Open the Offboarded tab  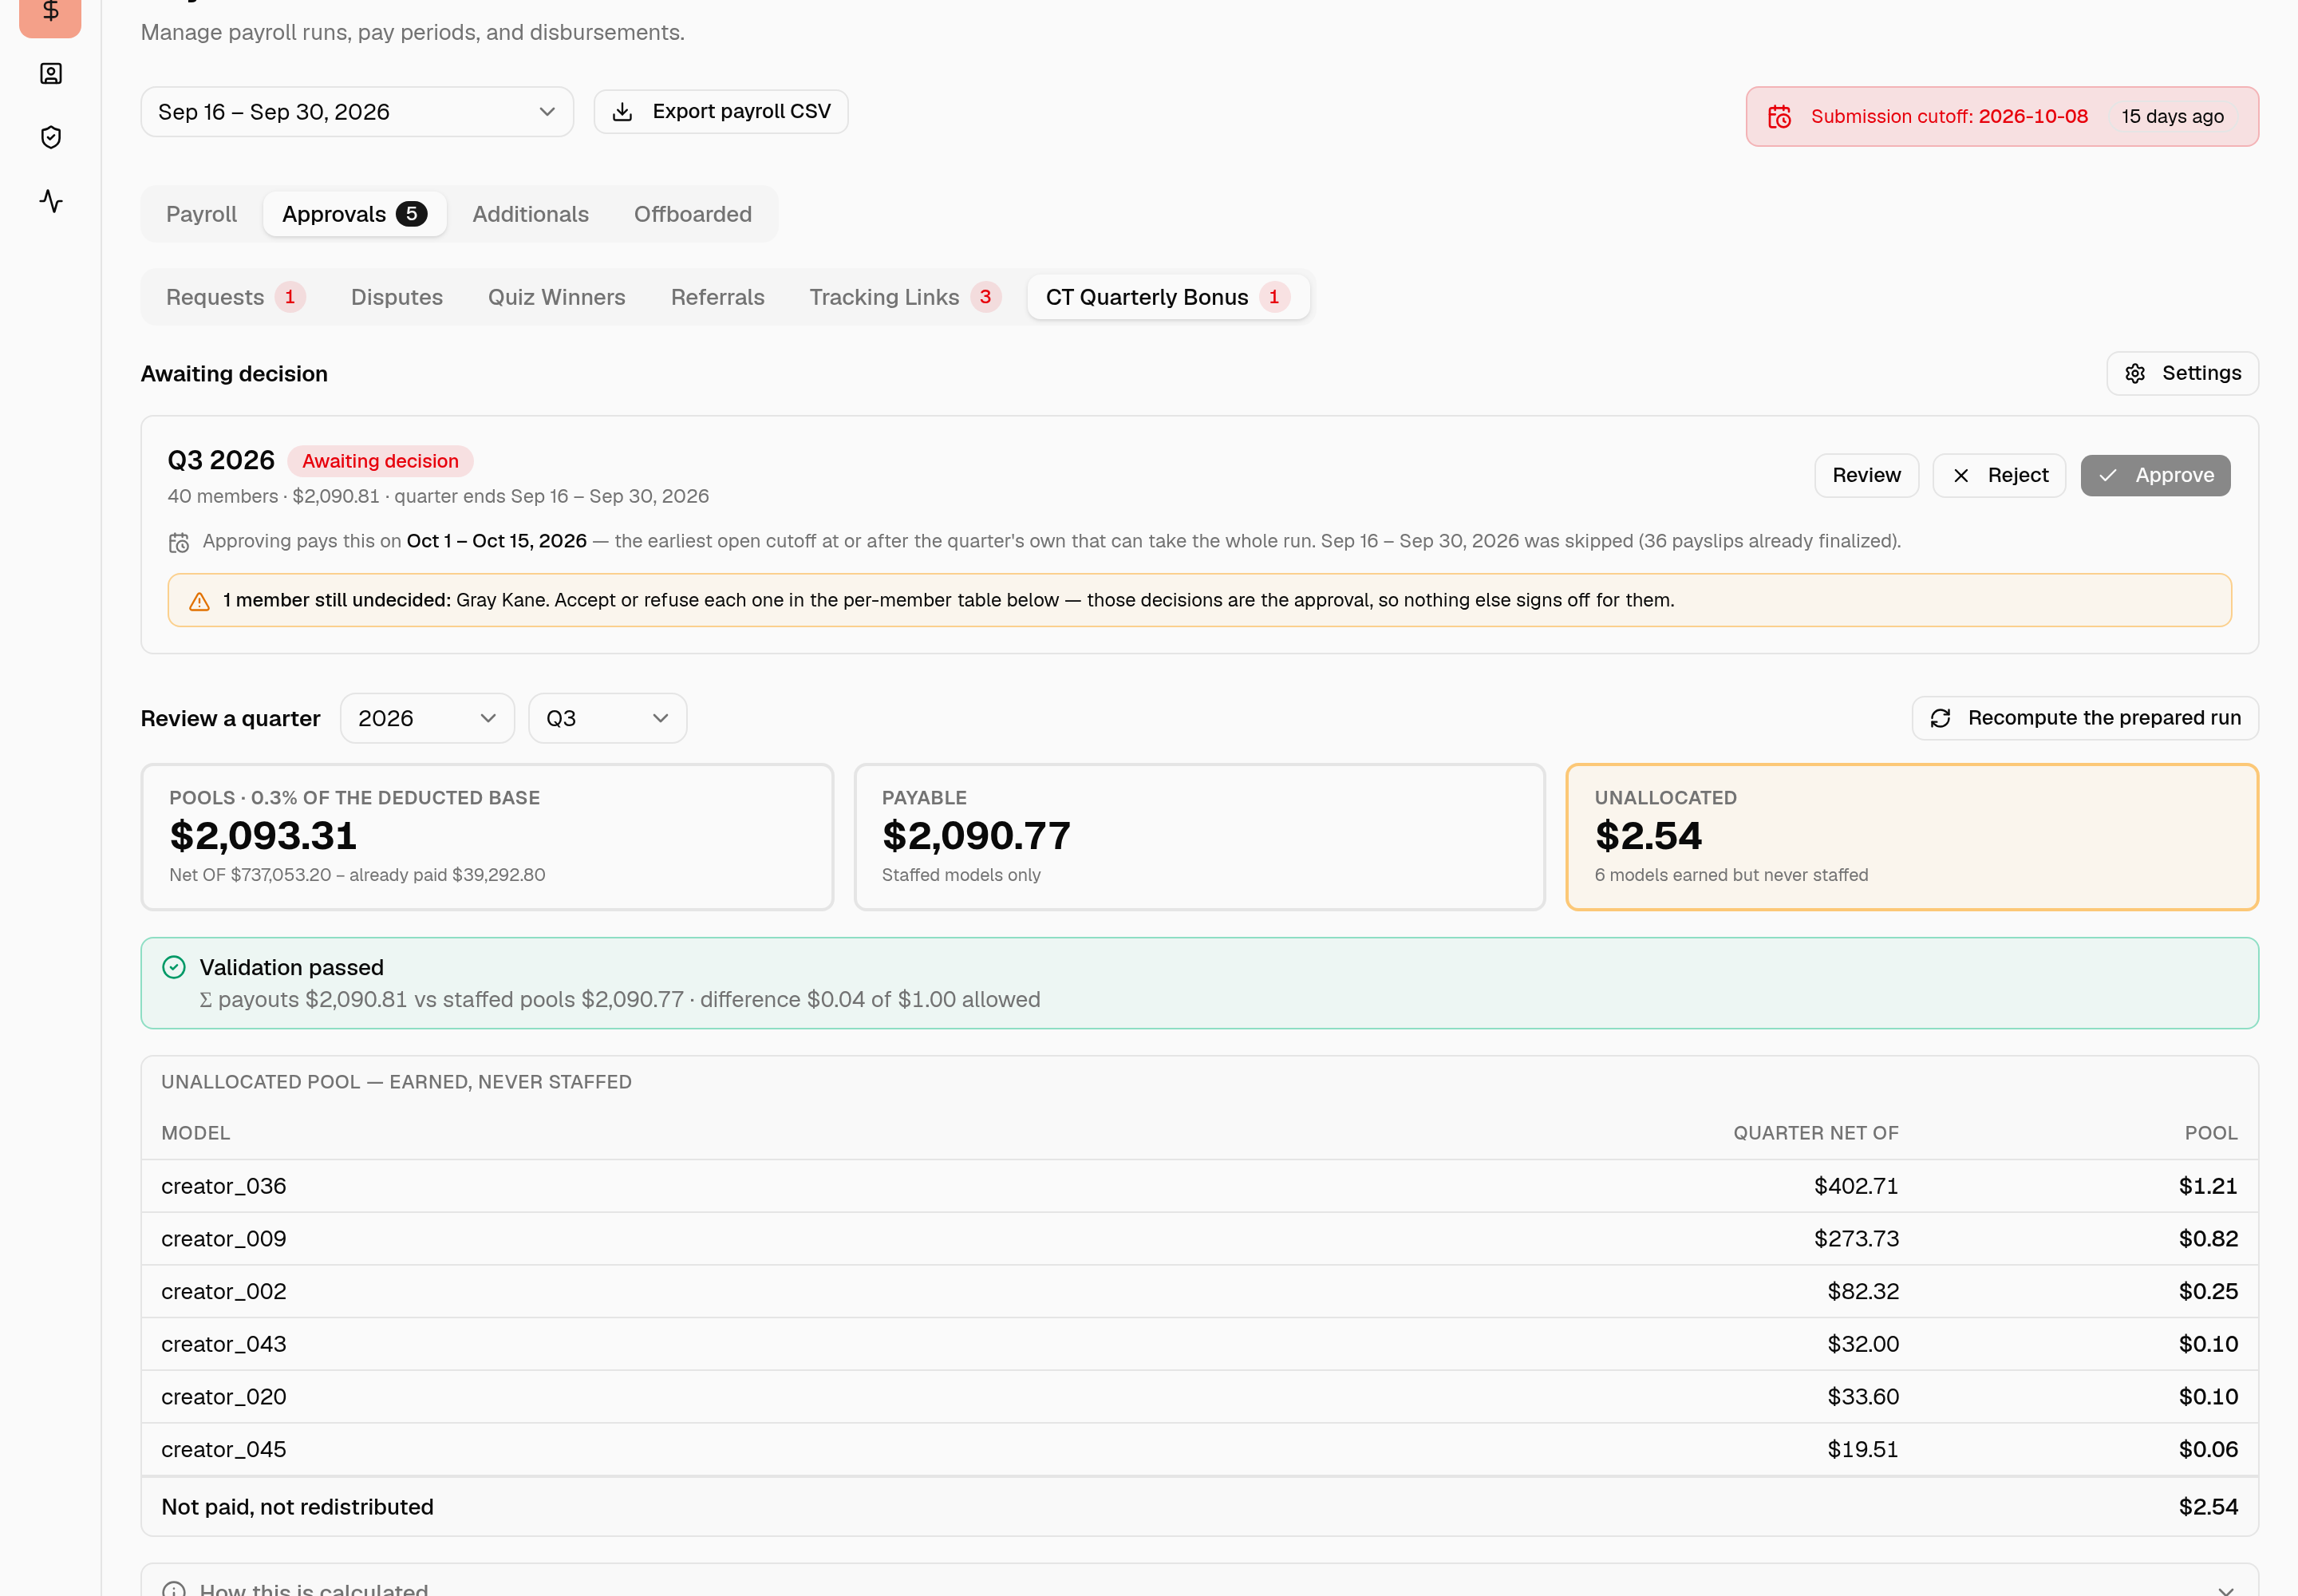click(x=693, y=214)
